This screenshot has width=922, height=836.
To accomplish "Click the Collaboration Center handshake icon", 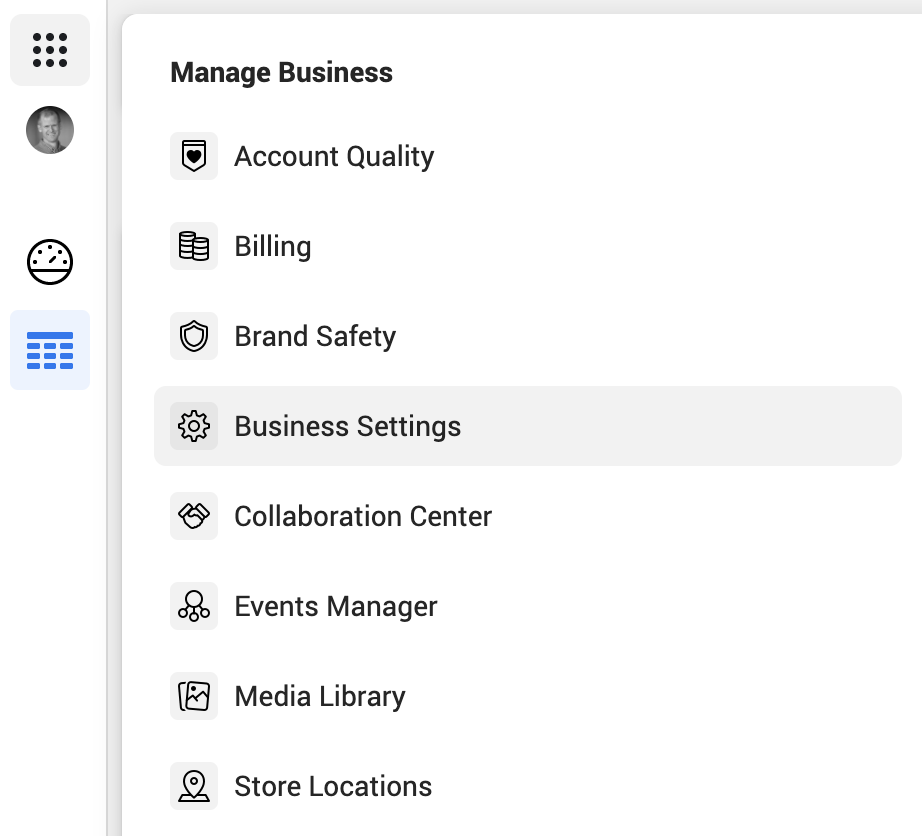I will click(194, 516).
